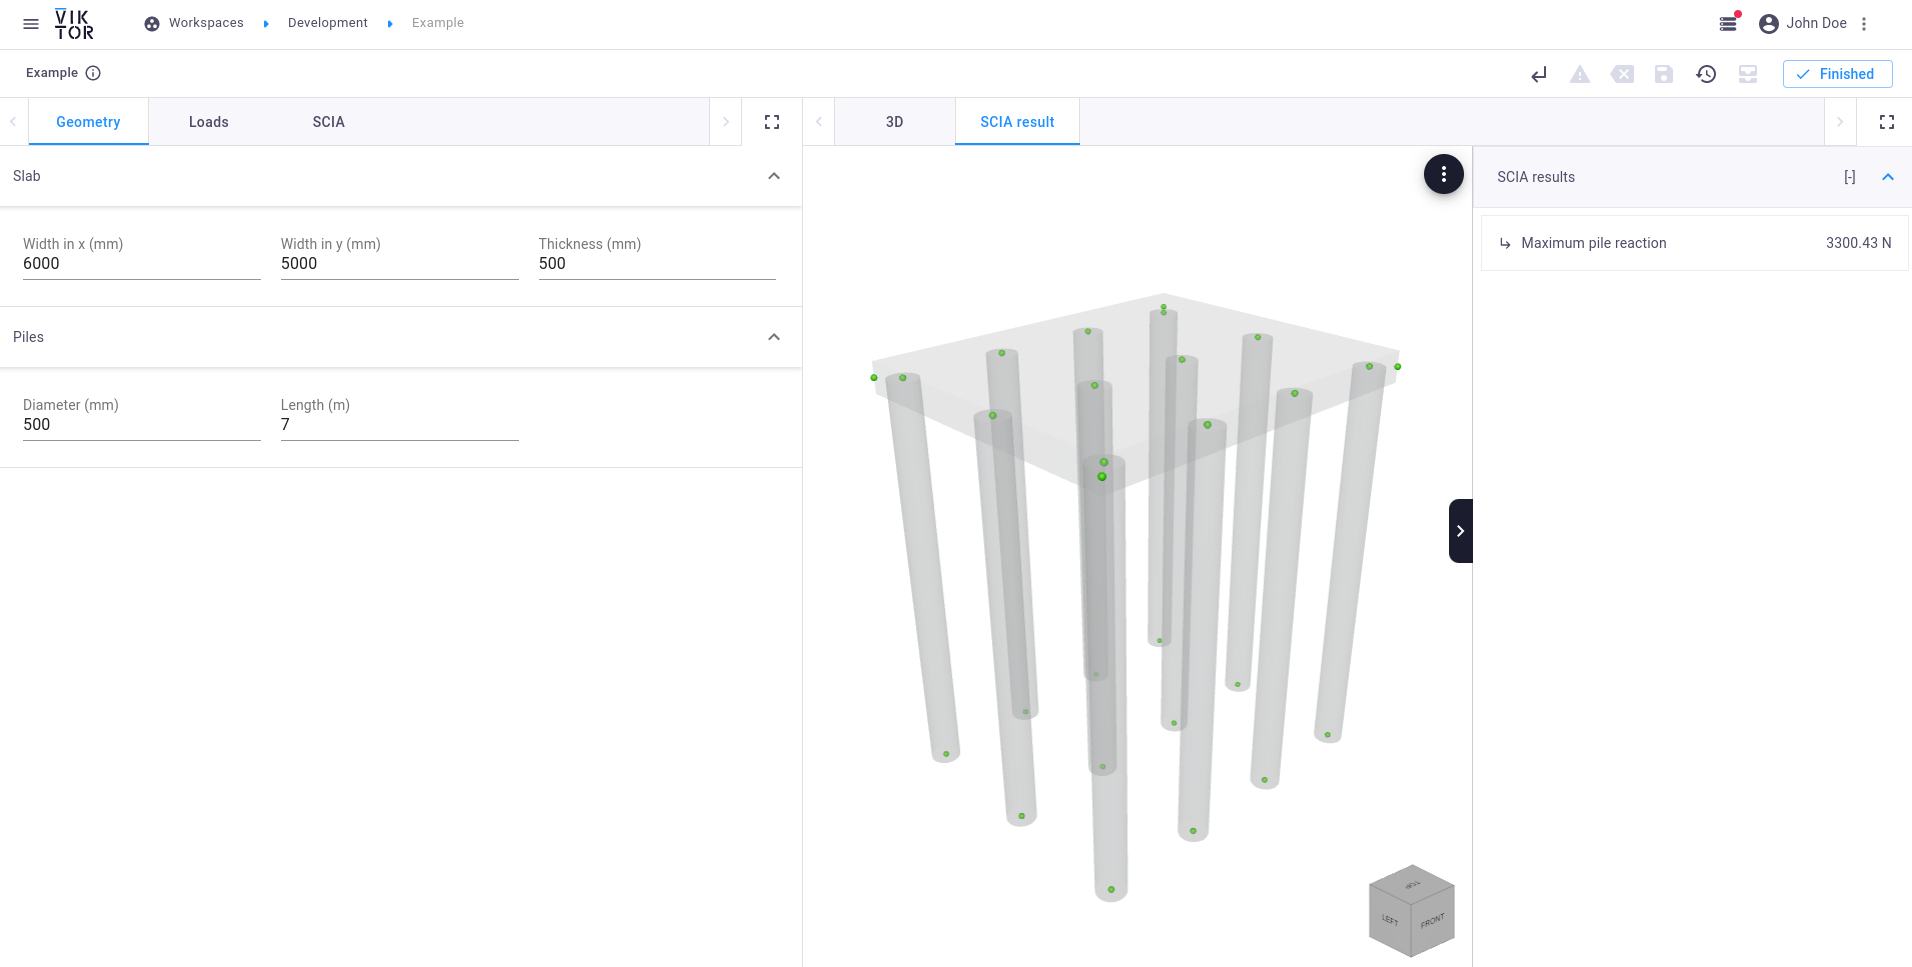This screenshot has height=967, width=1912.
Task: Click the entity info icon beside Example
Action: 93,73
